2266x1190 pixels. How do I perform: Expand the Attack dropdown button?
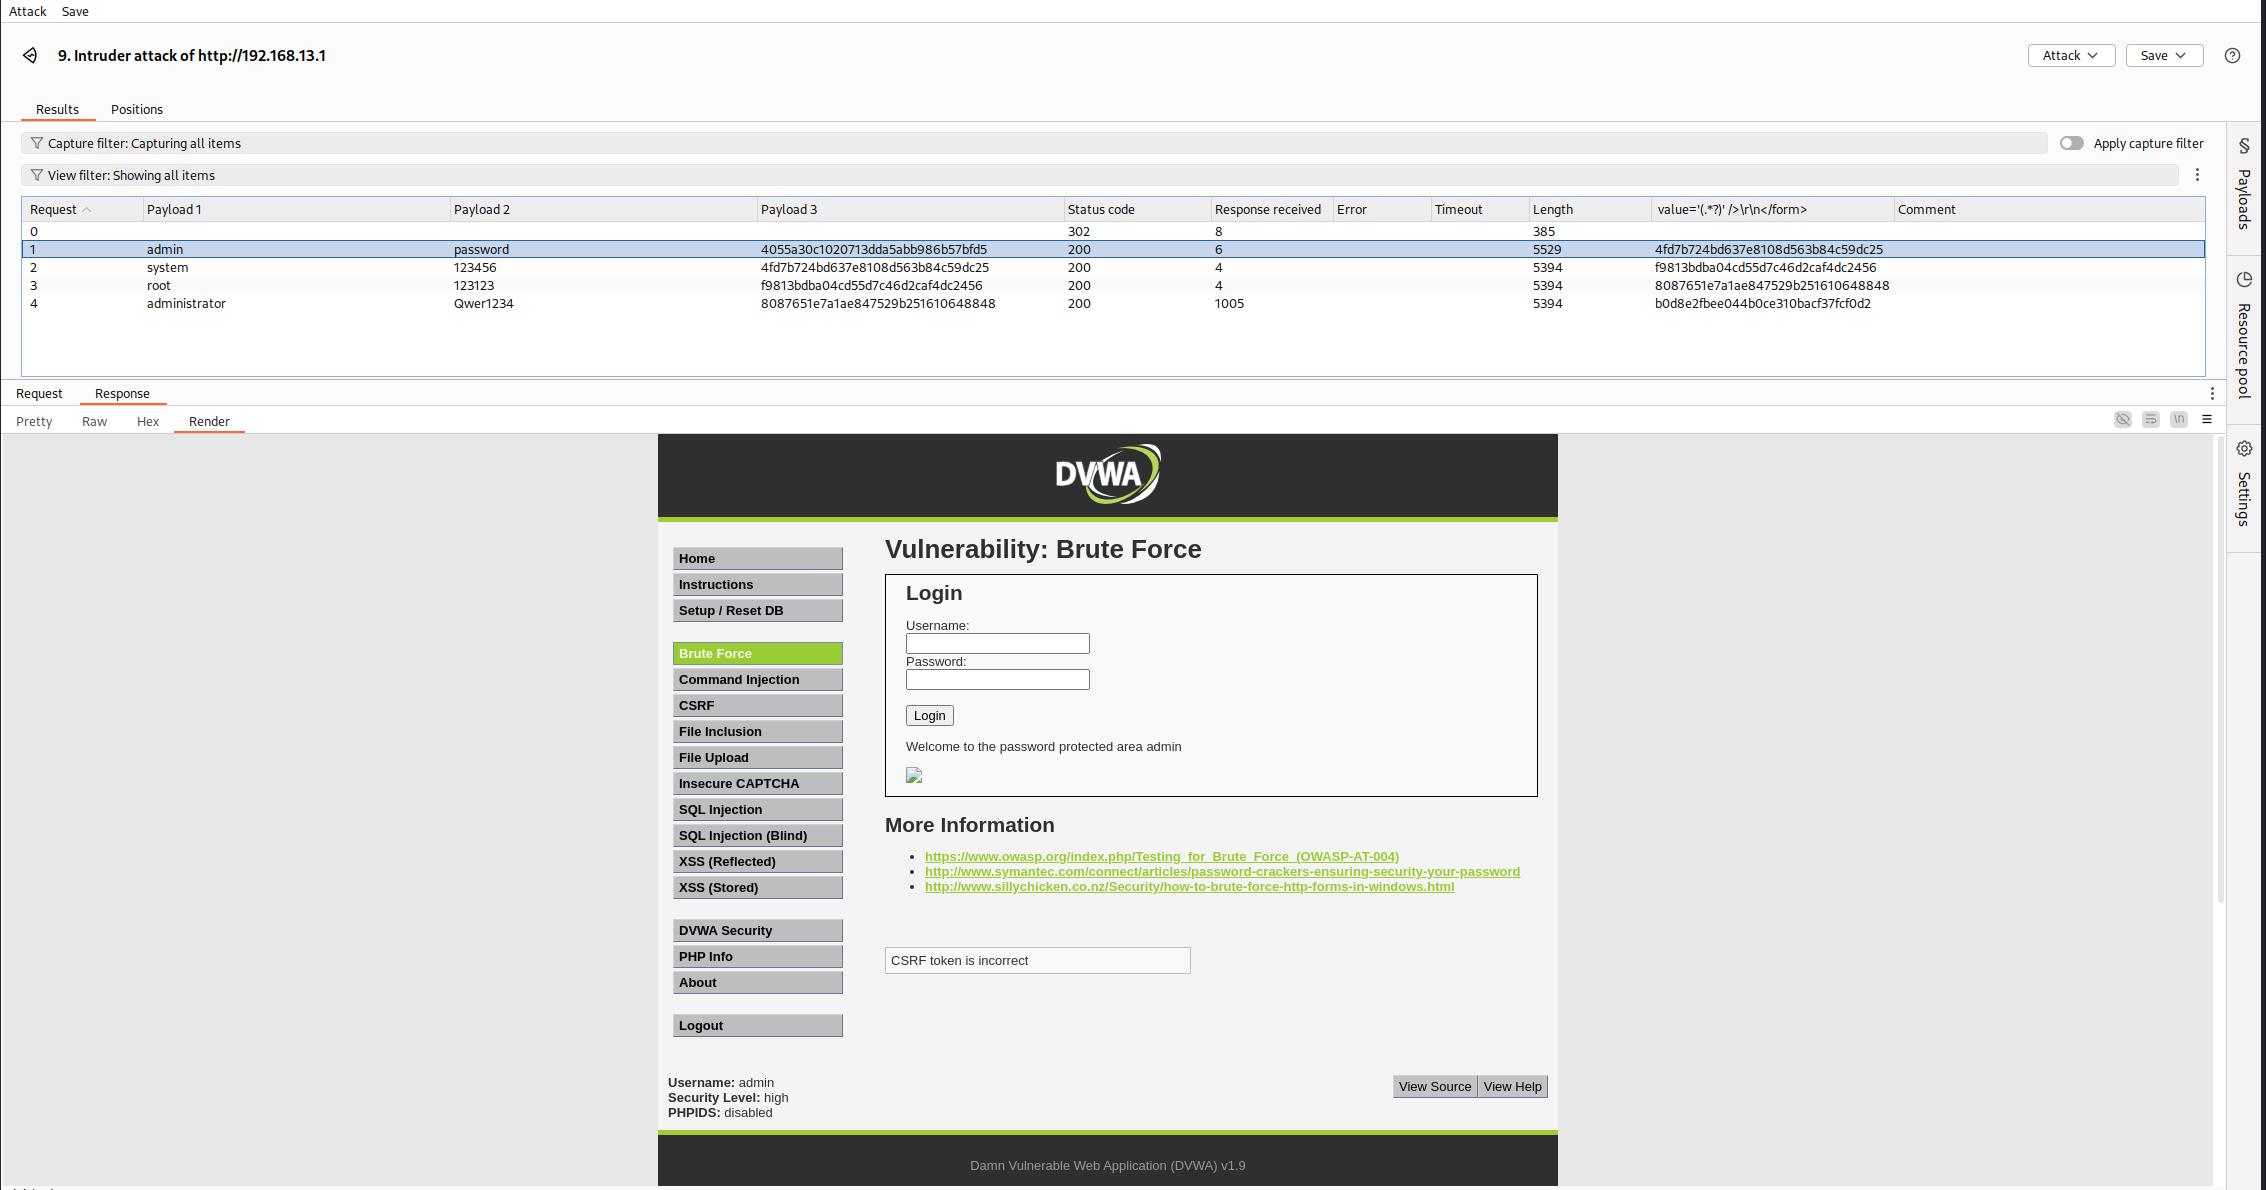coord(2071,56)
